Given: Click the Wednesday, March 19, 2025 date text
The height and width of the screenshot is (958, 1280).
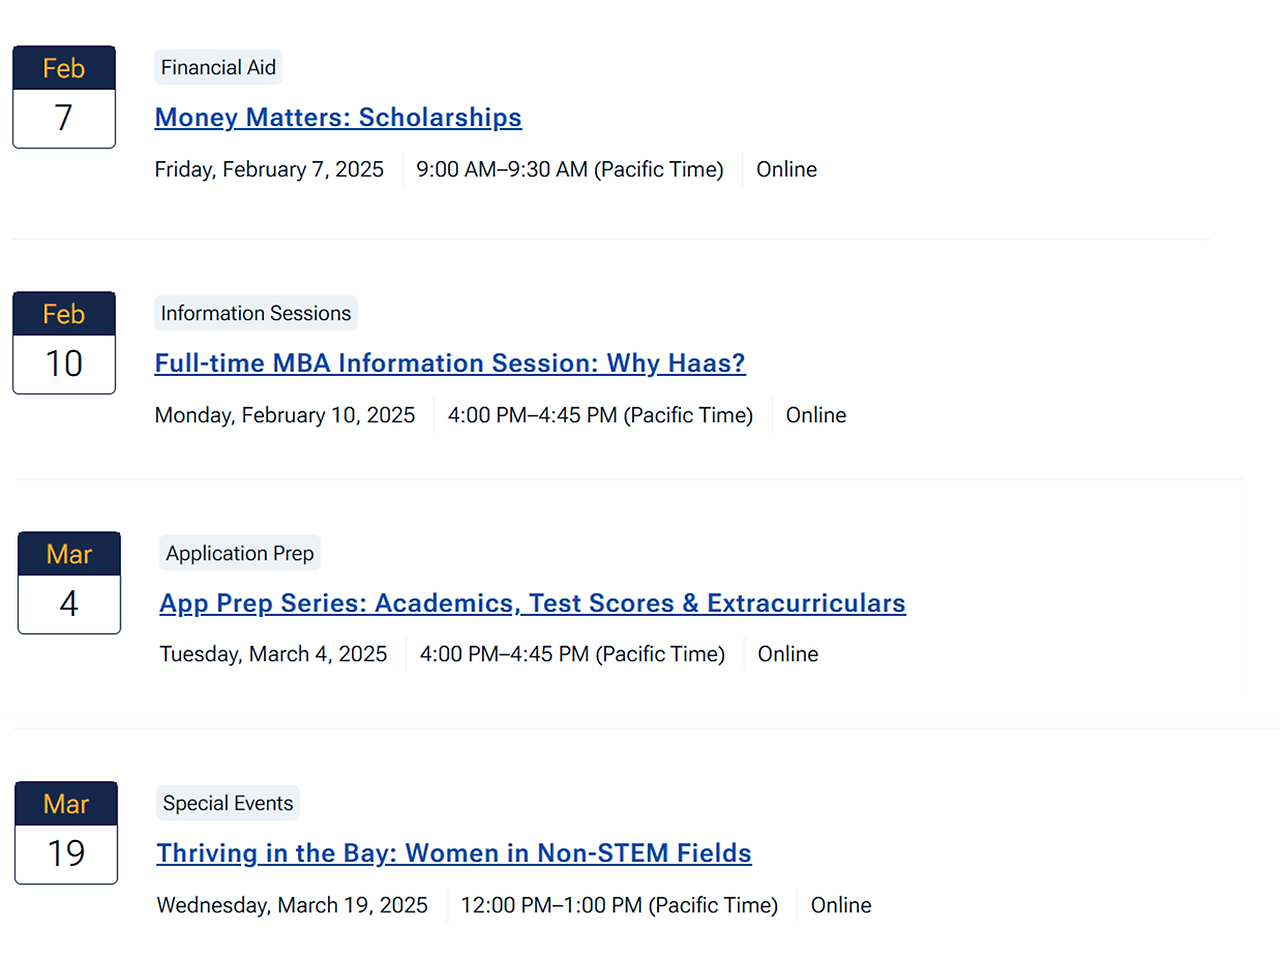Looking at the screenshot, I should 292,906.
